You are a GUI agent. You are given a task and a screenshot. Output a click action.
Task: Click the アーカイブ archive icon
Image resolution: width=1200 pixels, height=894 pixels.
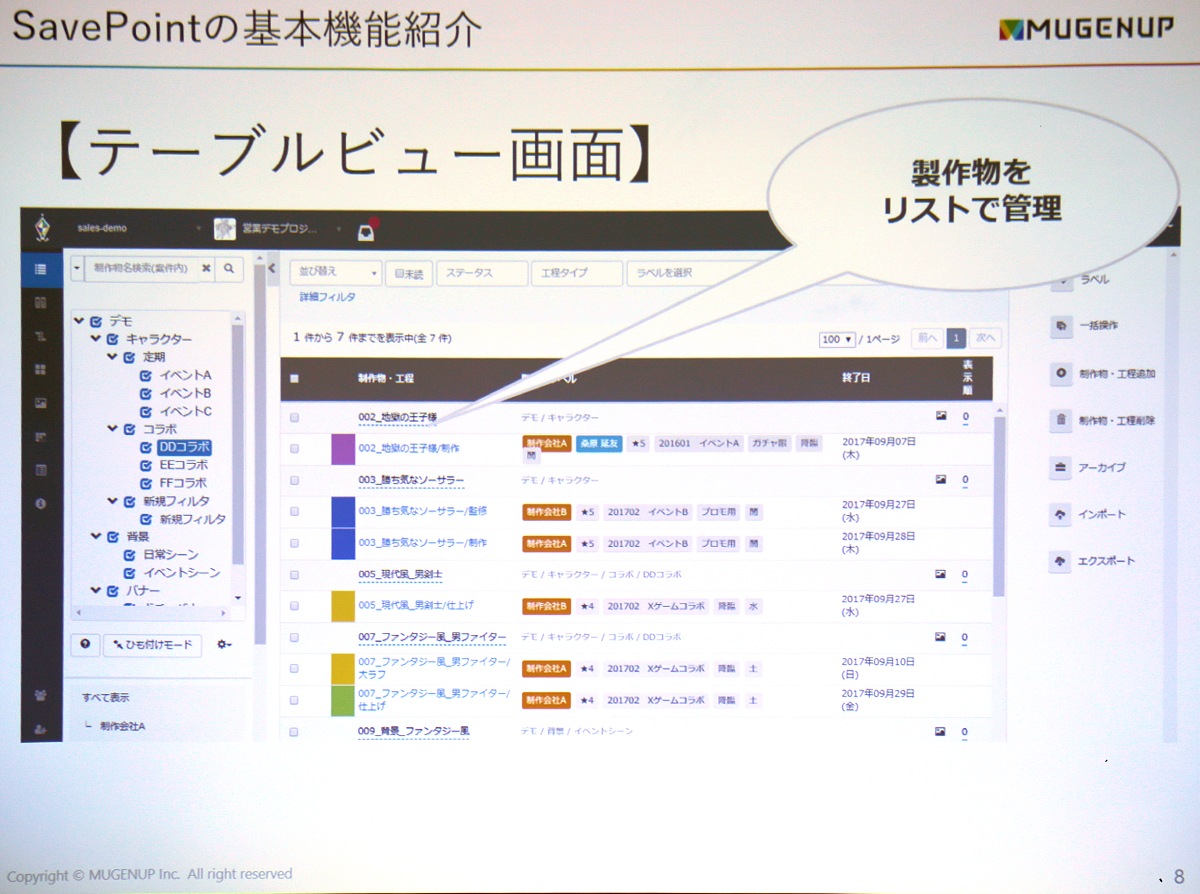tap(1060, 467)
